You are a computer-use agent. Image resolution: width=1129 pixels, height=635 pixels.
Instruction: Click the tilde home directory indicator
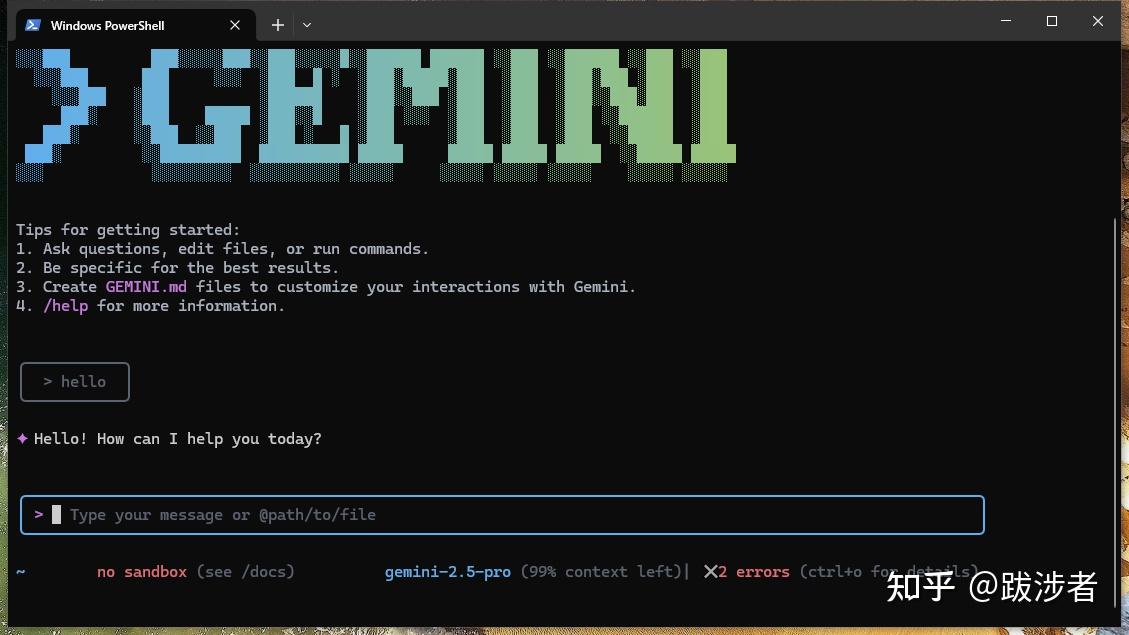pyautogui.click(x=21, y=571)
